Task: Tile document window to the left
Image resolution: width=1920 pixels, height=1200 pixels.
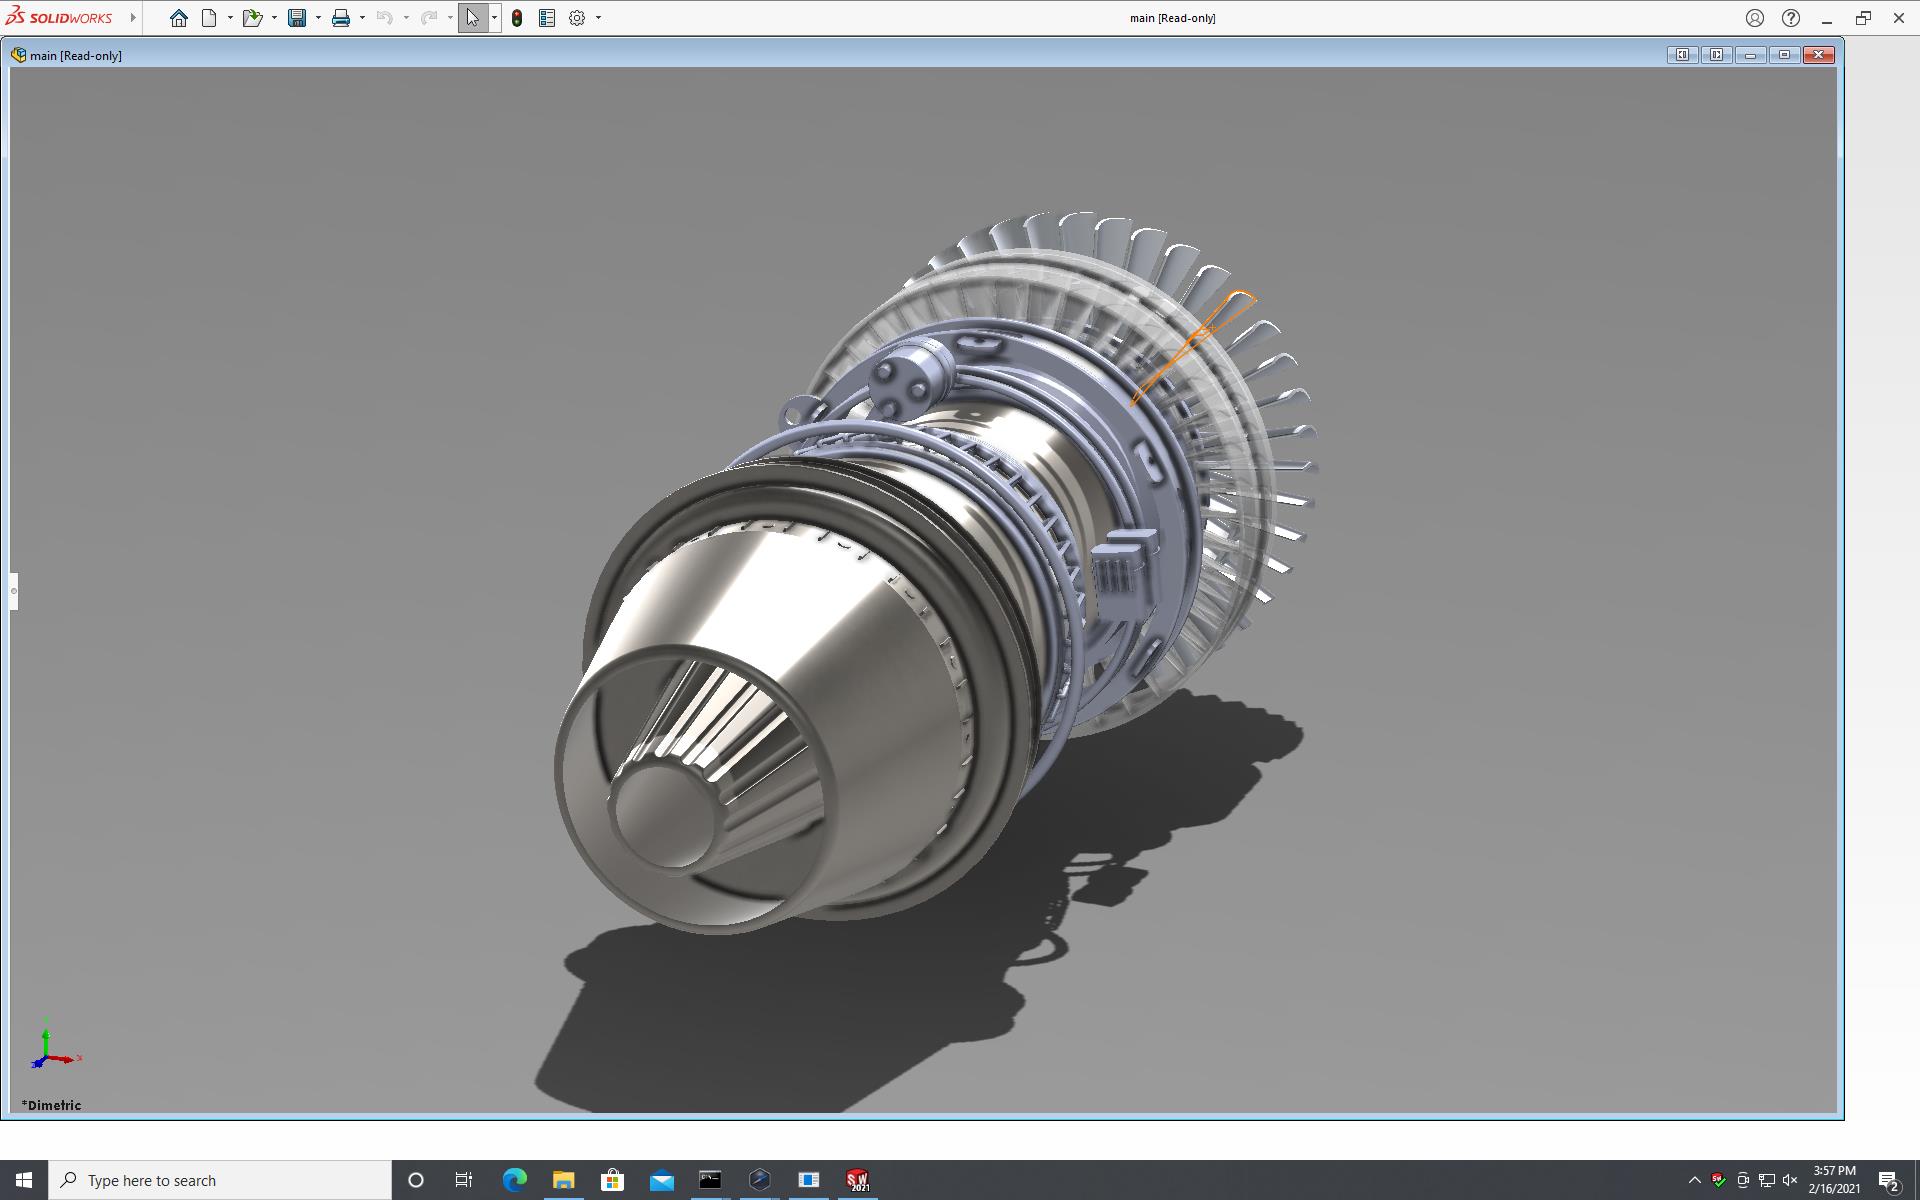Action: pyautogui.click(x=1682, y=55)
